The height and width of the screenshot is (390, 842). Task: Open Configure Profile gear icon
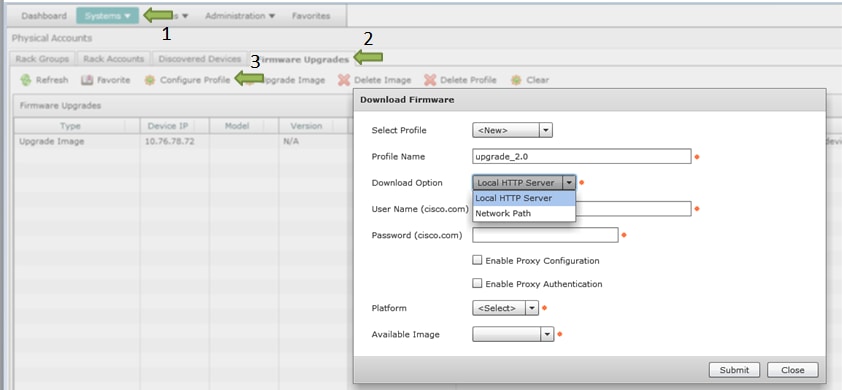(x=150, y=80)
